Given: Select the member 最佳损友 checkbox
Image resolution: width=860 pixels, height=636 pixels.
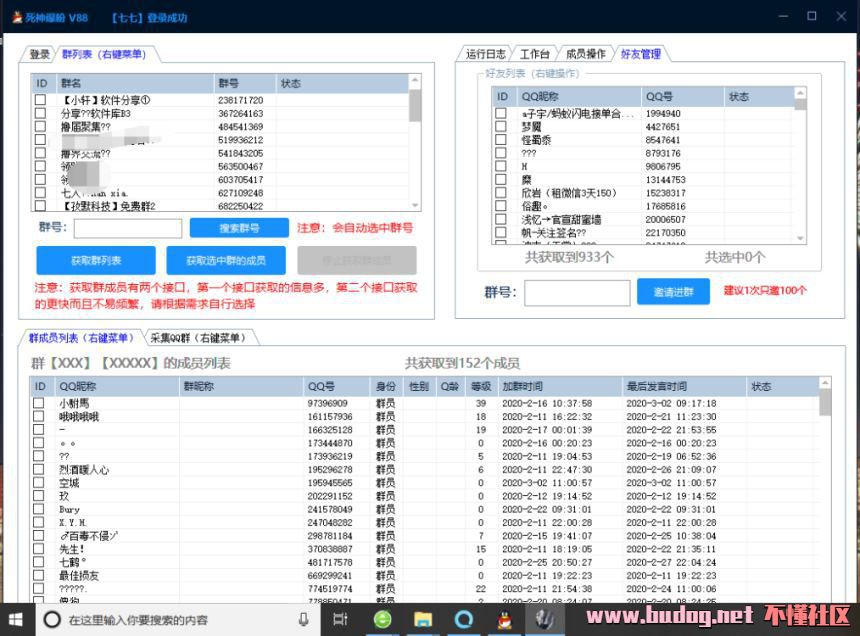Looking at the screenshot, I should 38,575.
